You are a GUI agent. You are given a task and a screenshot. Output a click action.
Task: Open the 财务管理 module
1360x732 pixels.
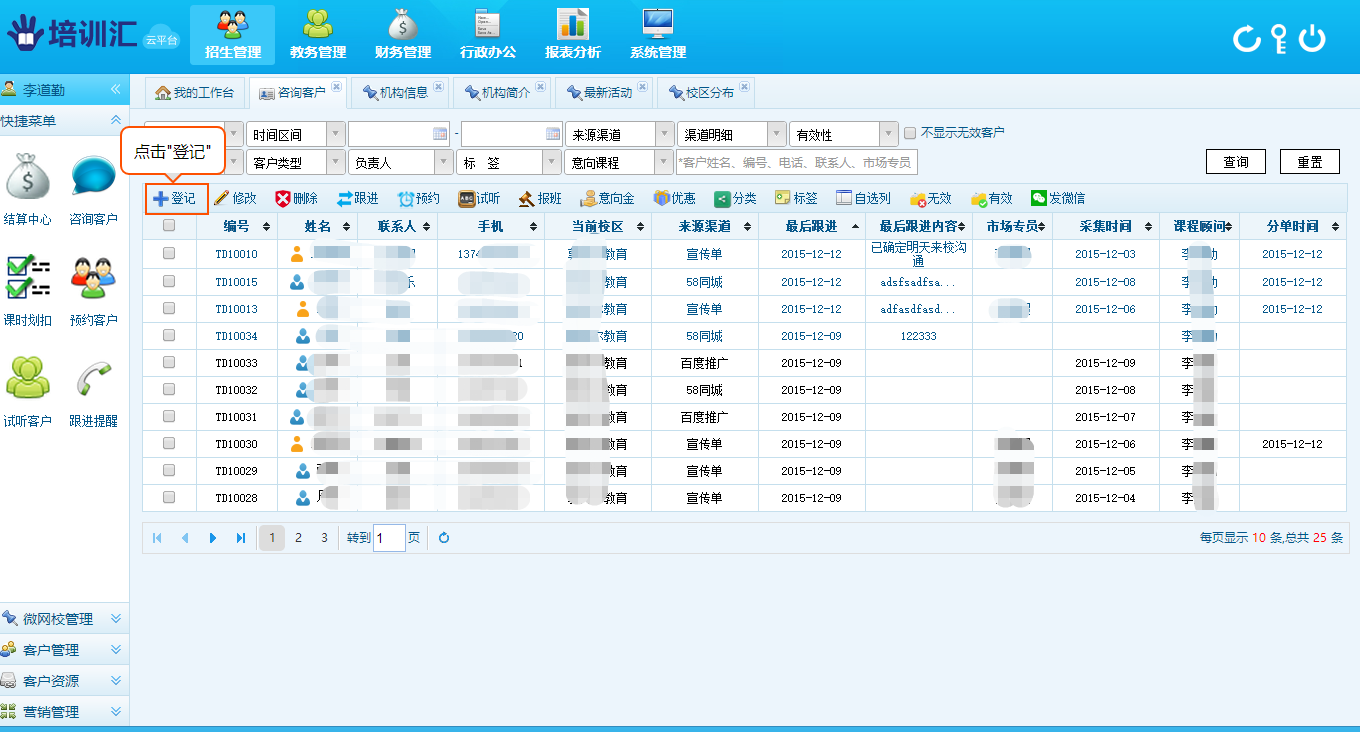pyautogui.click(x=403, y=35)
